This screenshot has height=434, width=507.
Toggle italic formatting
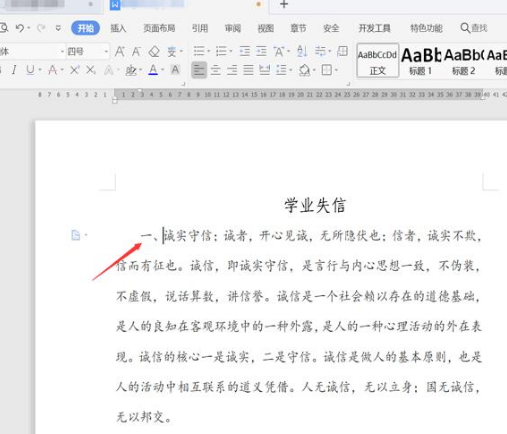(14, 70)
